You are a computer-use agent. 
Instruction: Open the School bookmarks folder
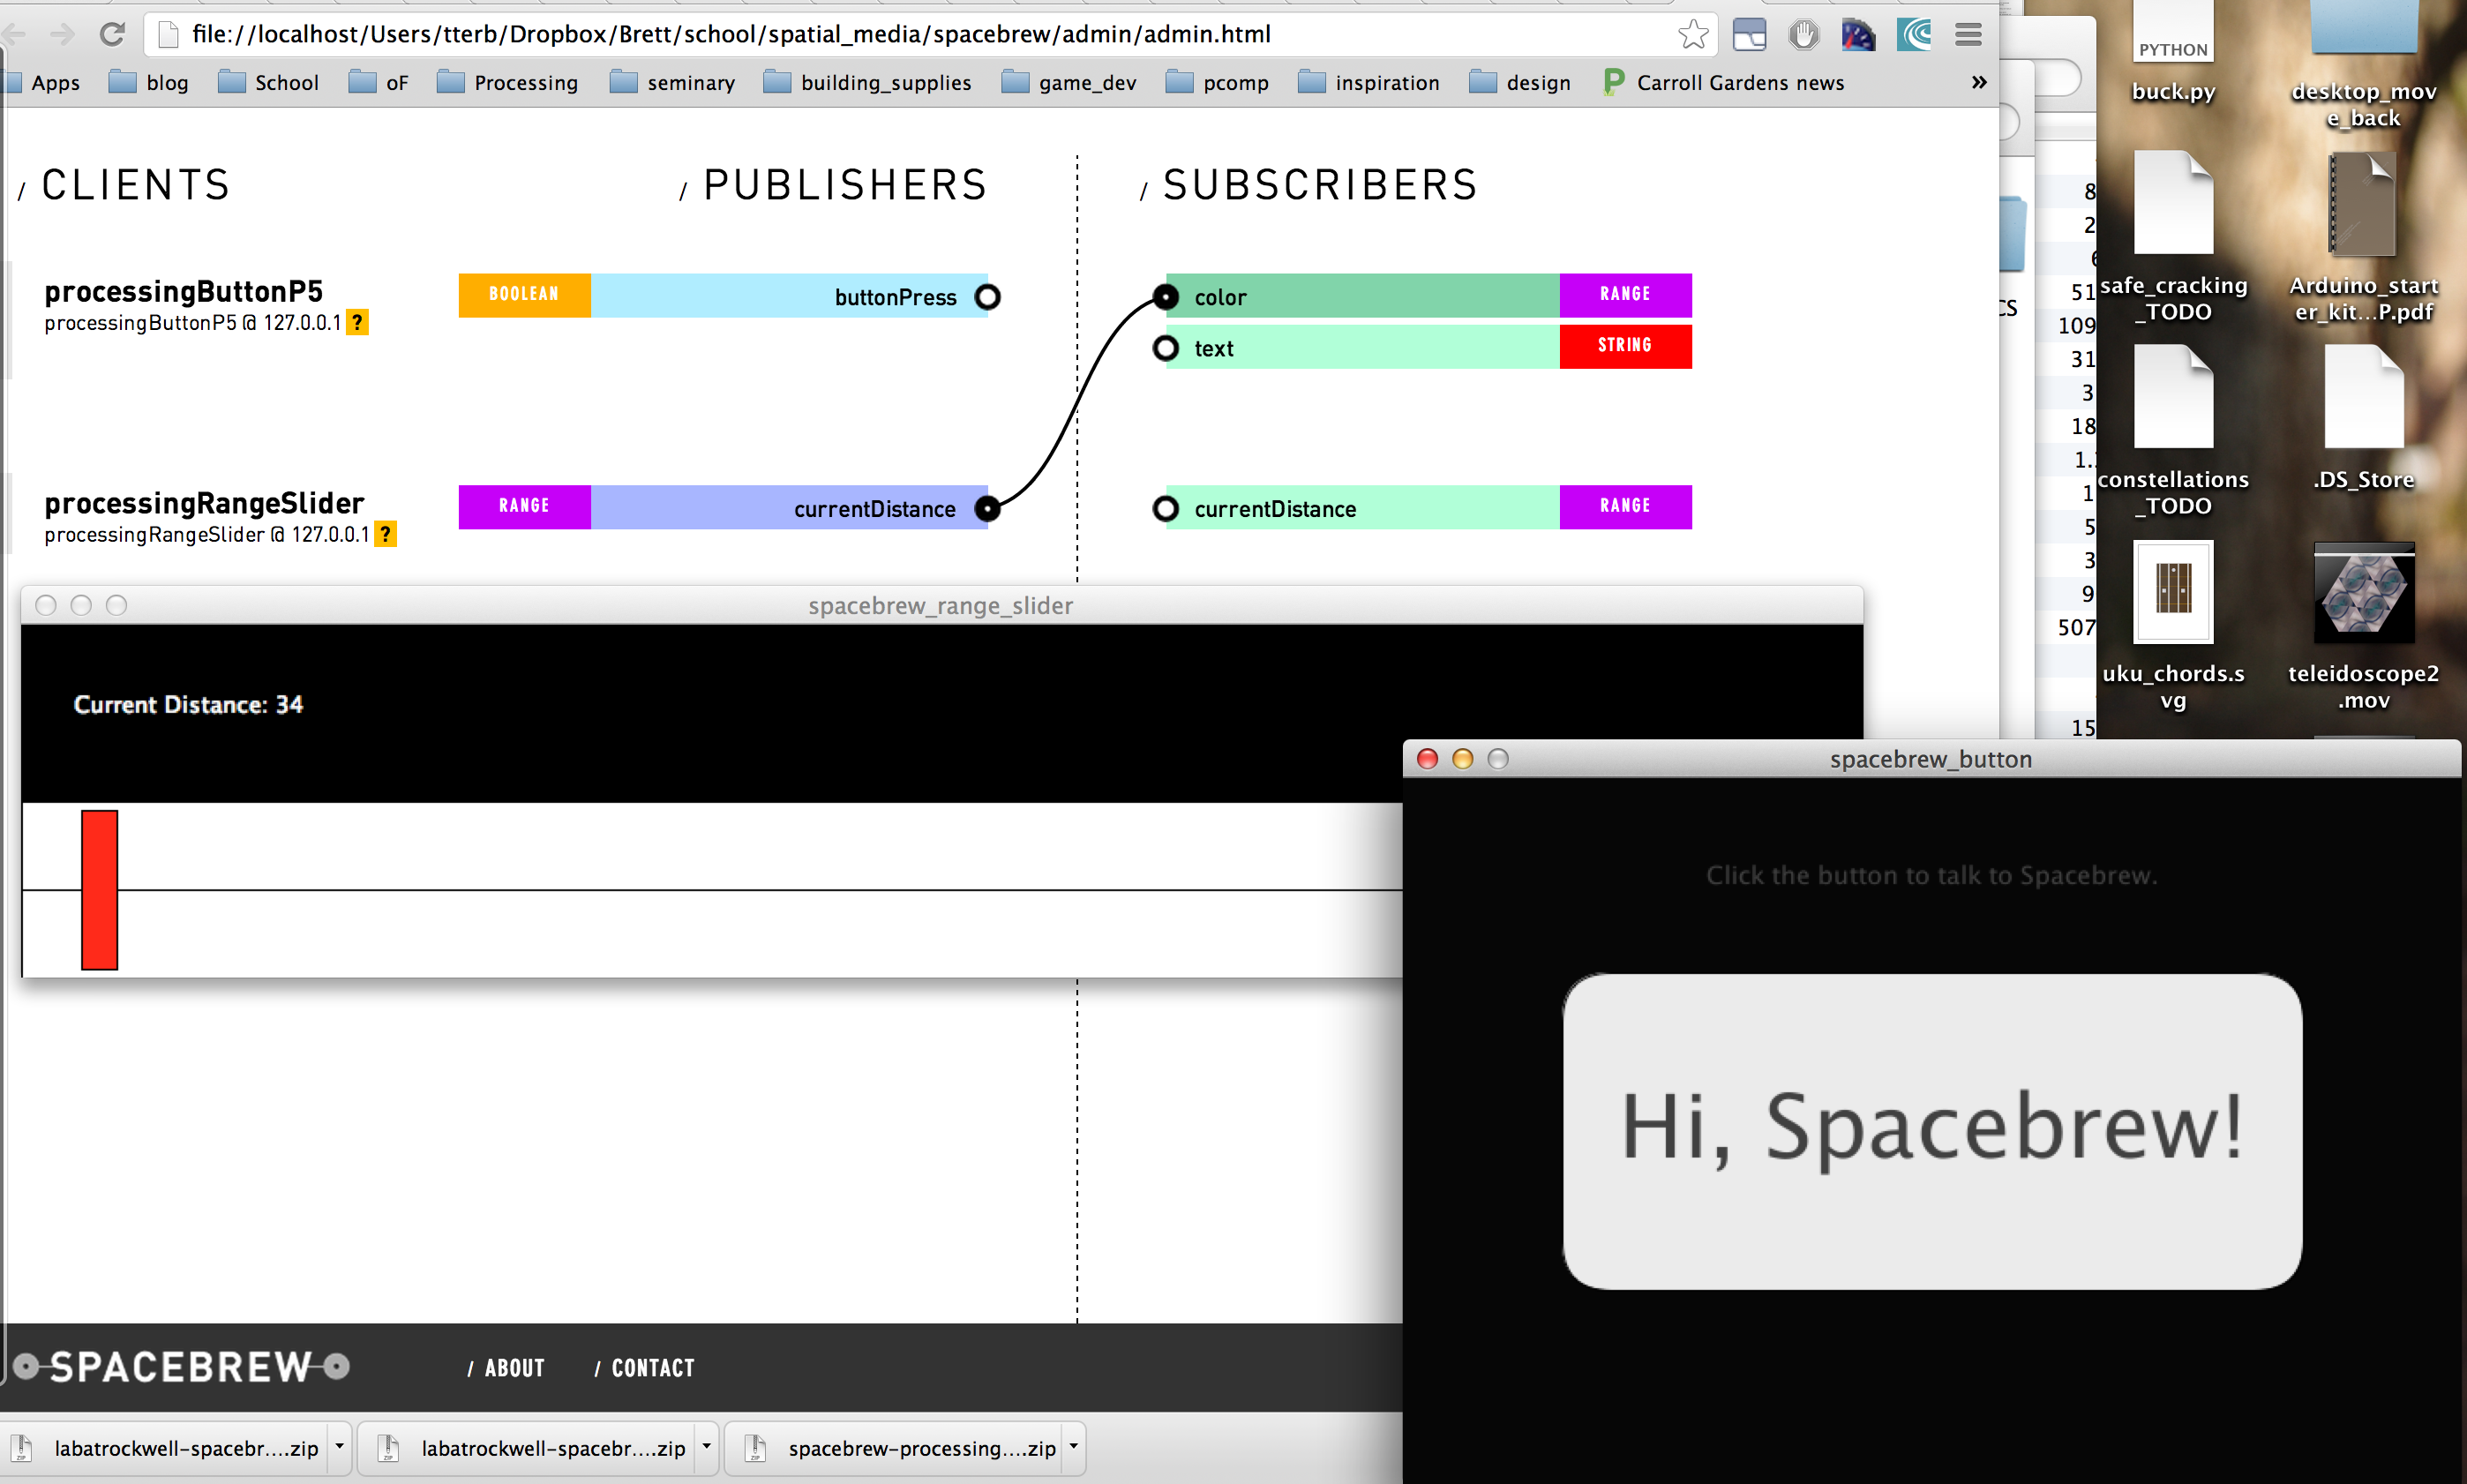click(268, 82)
